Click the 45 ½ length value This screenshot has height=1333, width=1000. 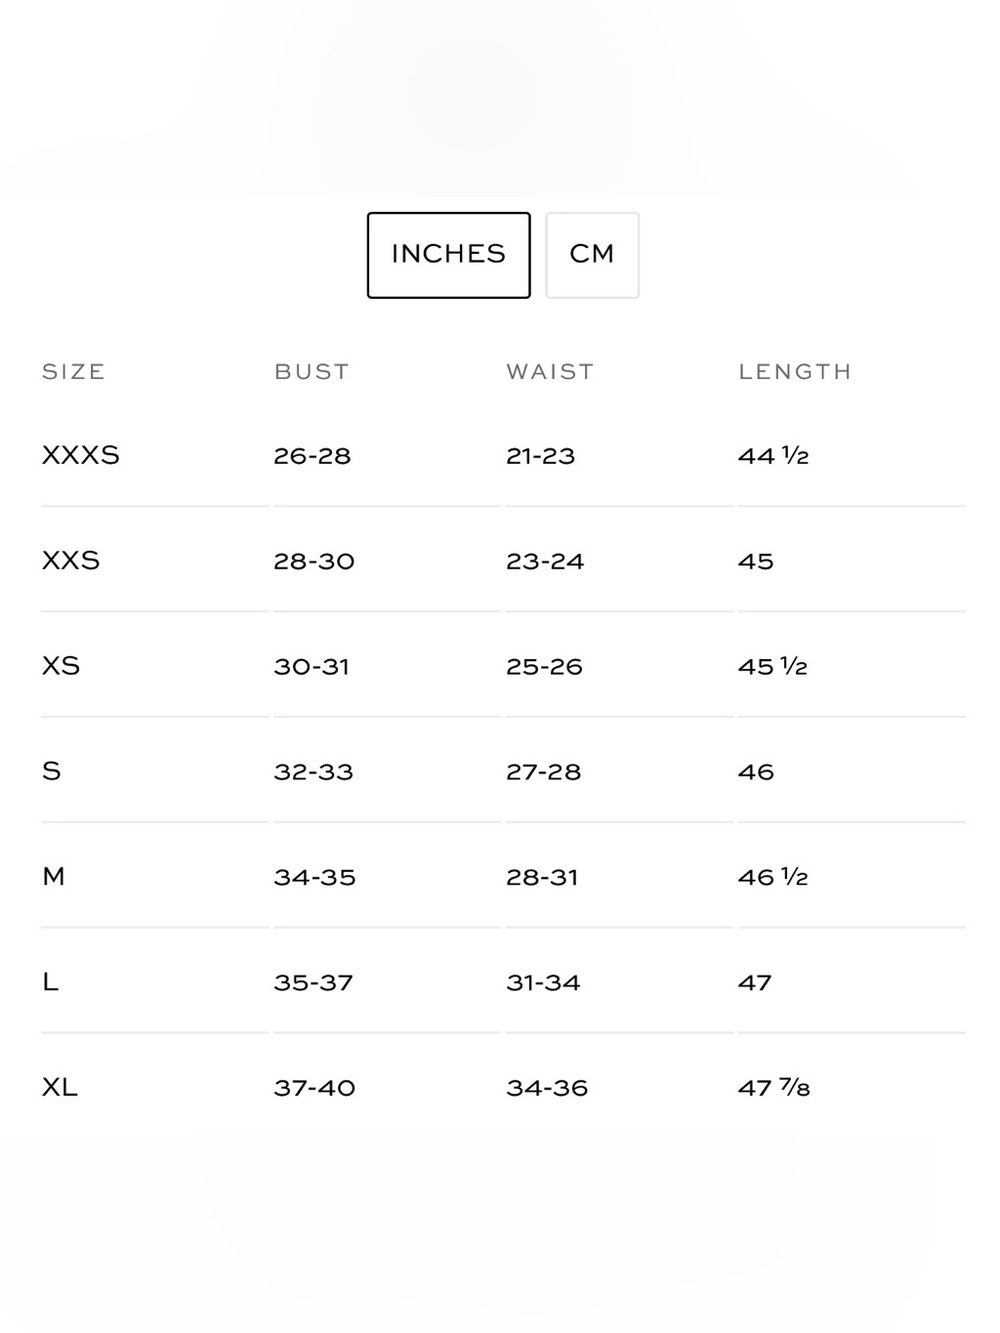point(773,666)
